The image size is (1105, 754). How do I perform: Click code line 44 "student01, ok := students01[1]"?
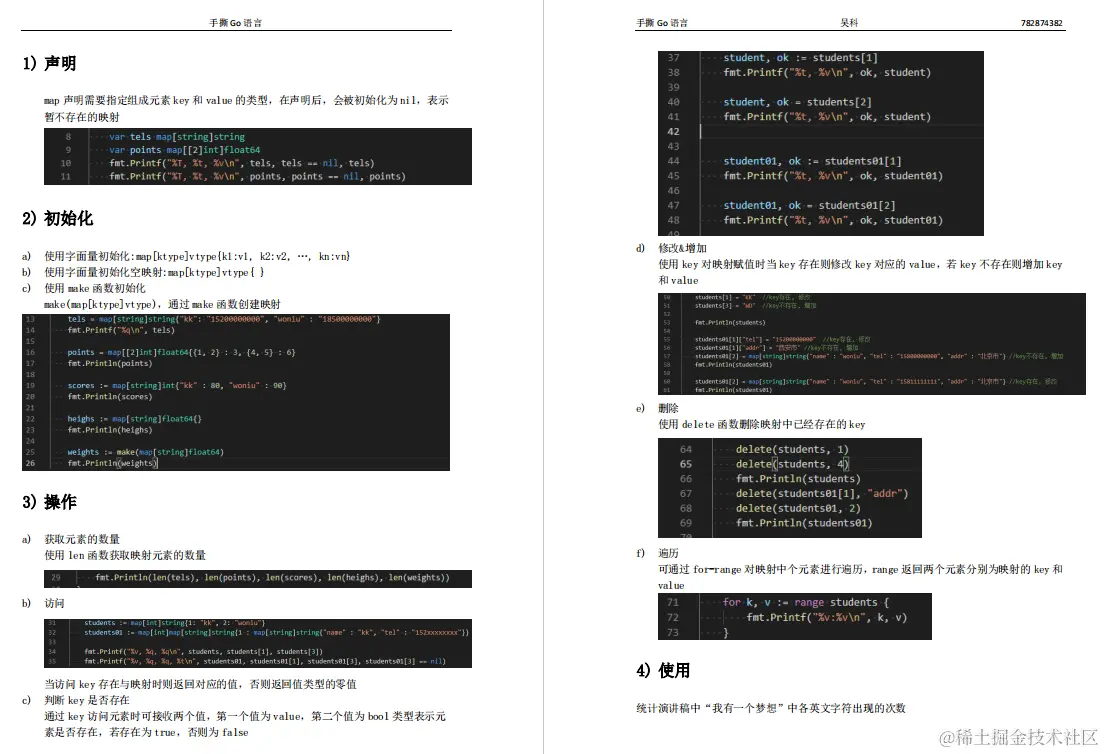pyautogui.click(x=812, y=161)
